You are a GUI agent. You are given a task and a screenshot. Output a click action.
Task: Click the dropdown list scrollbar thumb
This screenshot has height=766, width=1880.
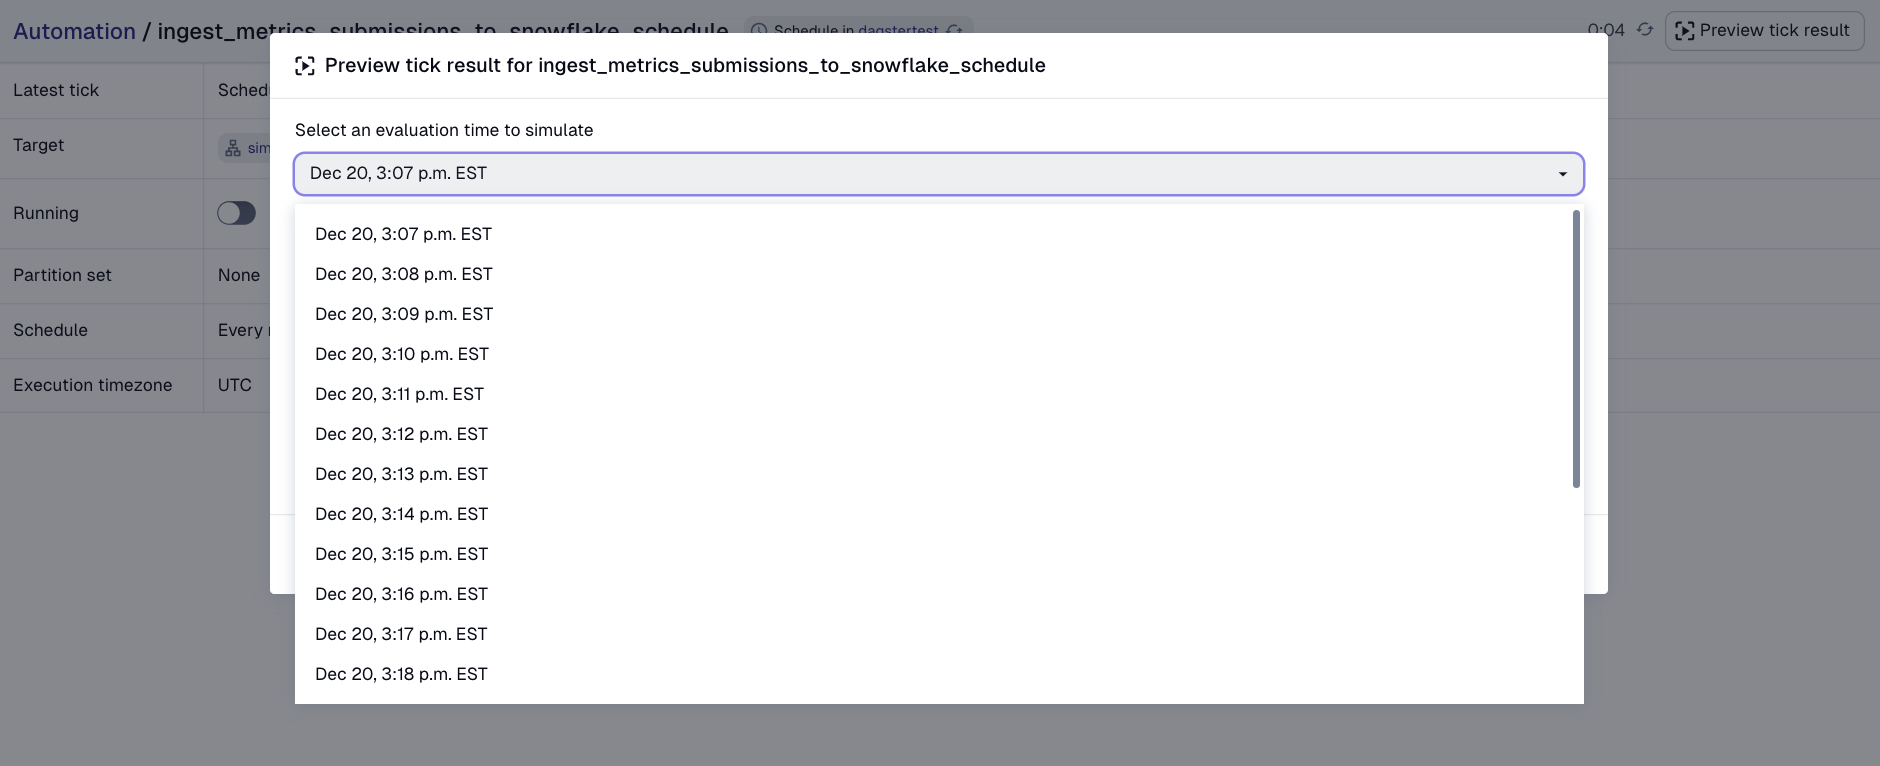[1576, 349]
